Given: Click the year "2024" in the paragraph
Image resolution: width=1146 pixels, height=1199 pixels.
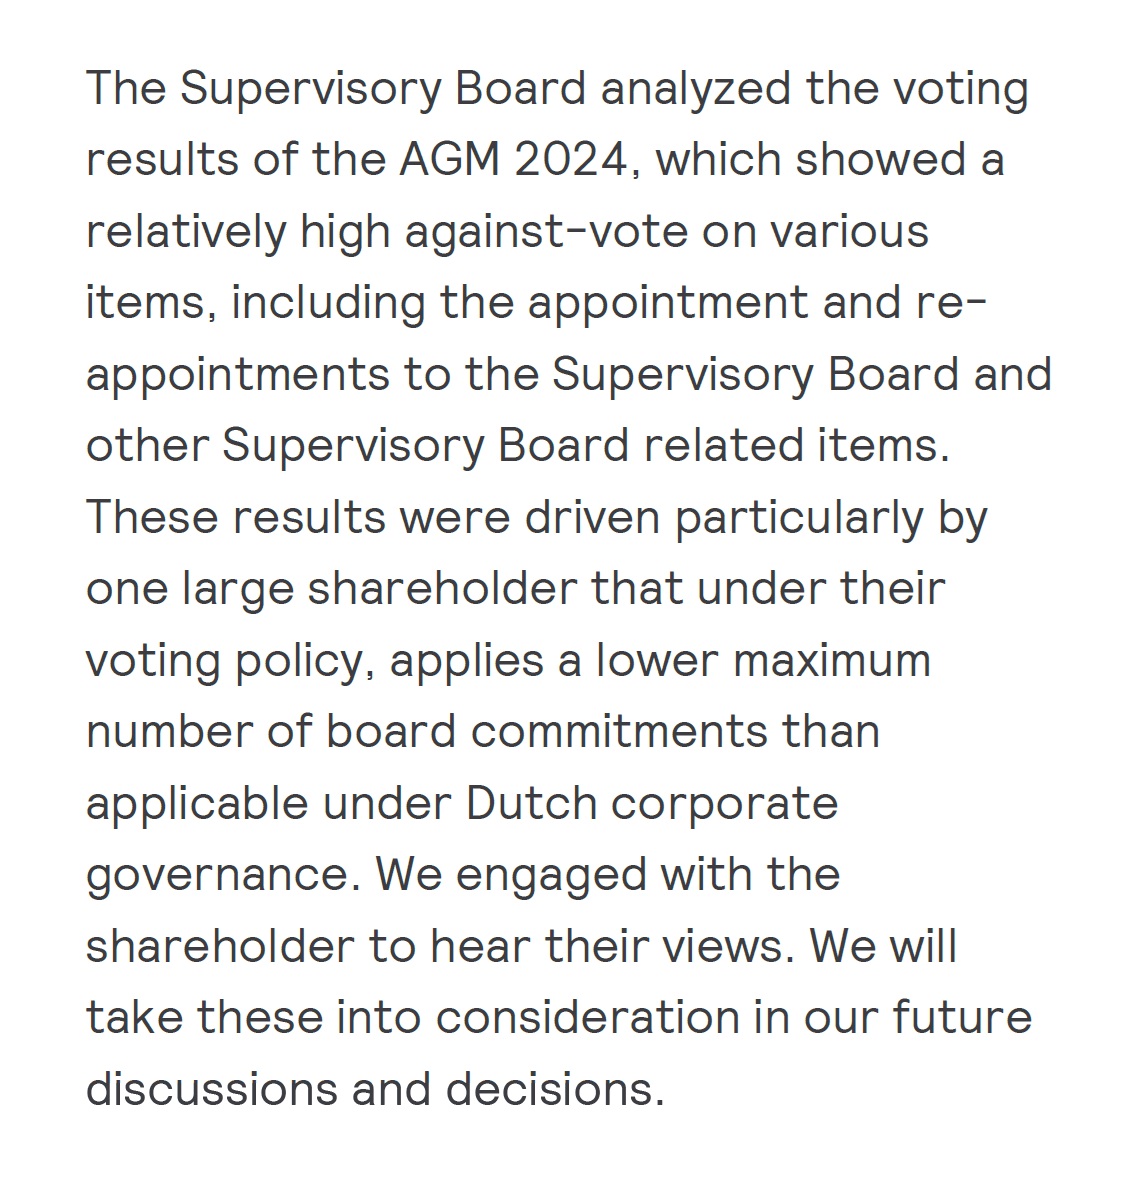Looking at the screenshot, I should coord(571,160).
